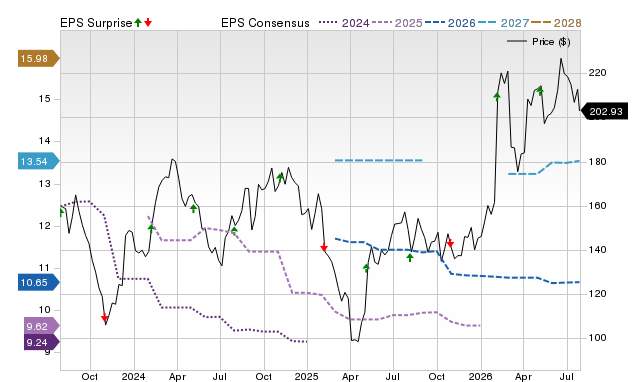
Task: Select the red miss arrow at the late-2023 price low
Action: pyautogui.click(x=105, y=318)
